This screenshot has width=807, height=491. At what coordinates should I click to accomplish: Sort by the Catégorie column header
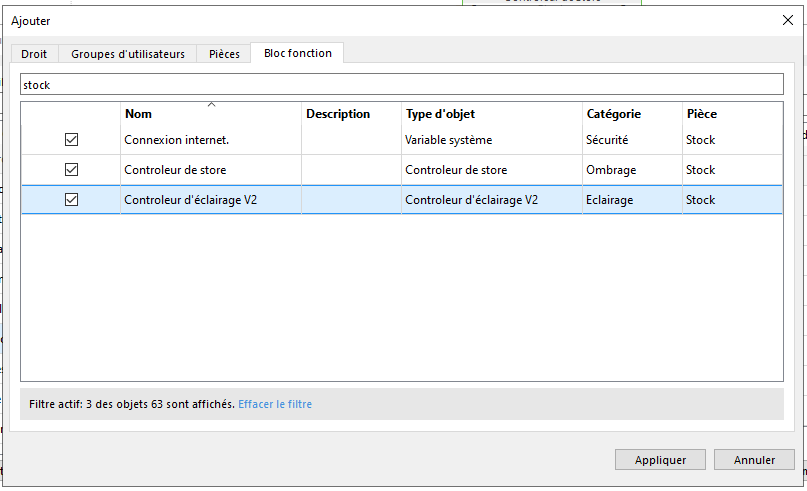pos(613,114)
